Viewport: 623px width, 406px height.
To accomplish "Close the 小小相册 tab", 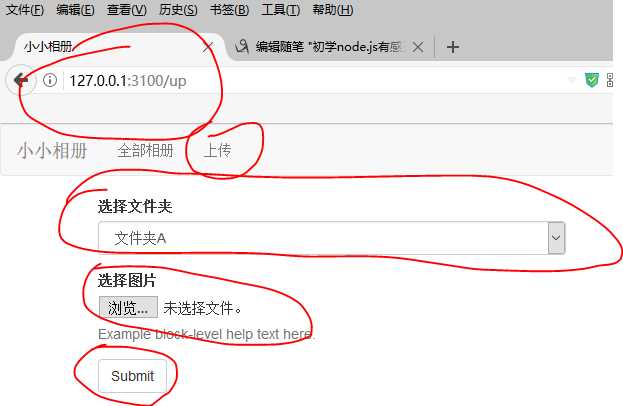I will tap(208, 47).
